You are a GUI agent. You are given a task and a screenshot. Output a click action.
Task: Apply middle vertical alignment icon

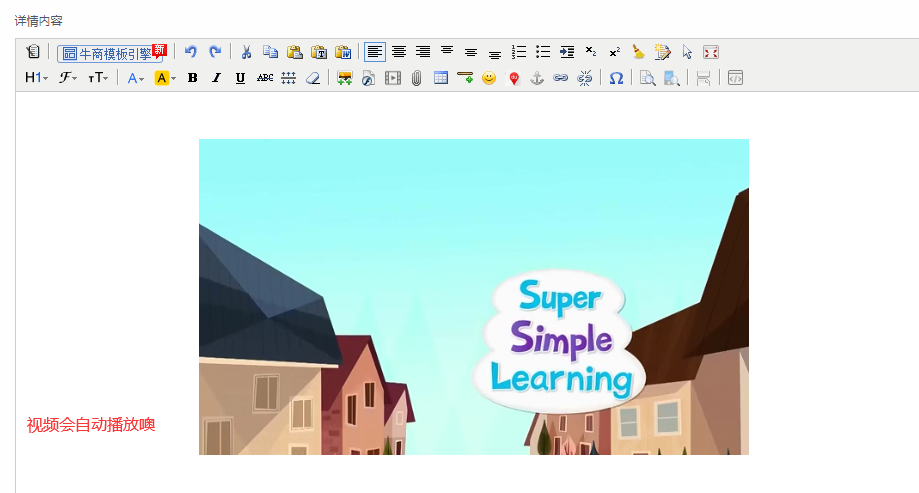point(471,52)
